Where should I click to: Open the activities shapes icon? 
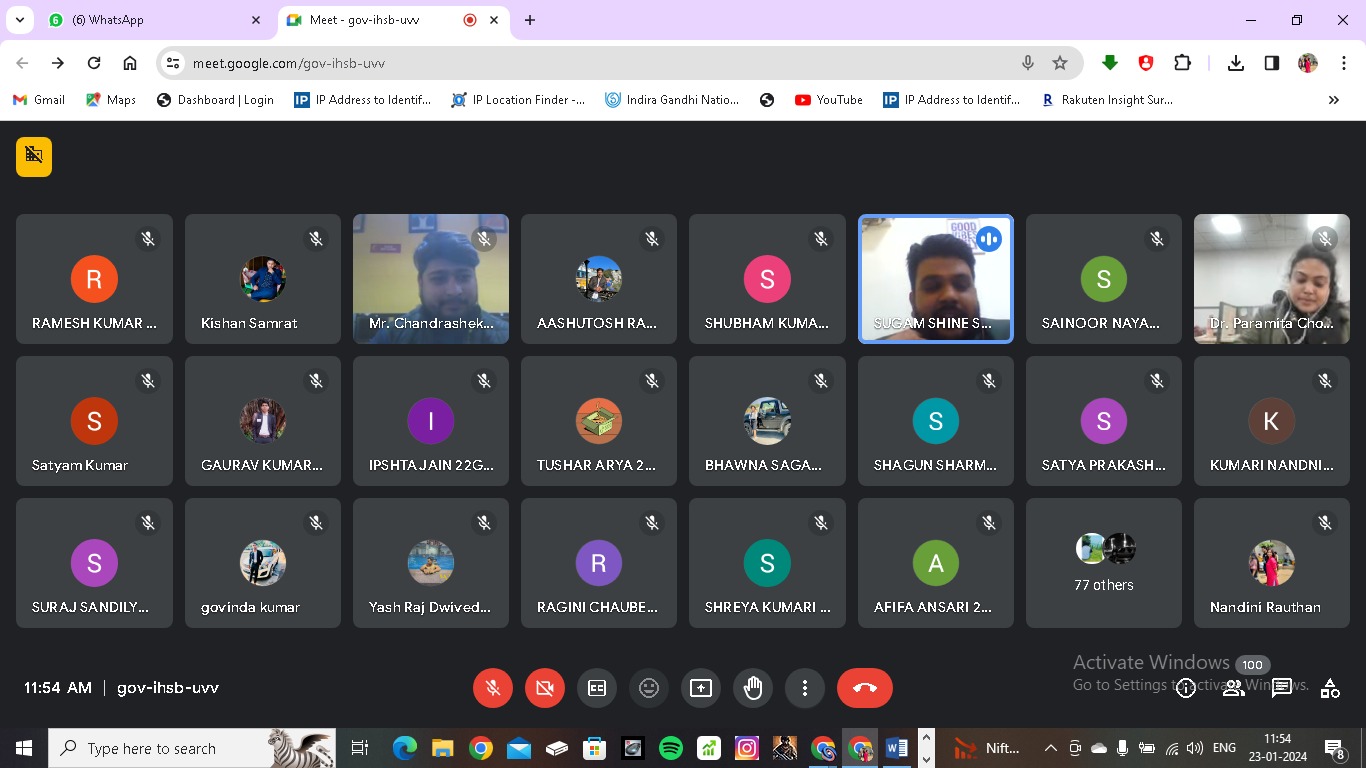click(x=1330, y=688)
